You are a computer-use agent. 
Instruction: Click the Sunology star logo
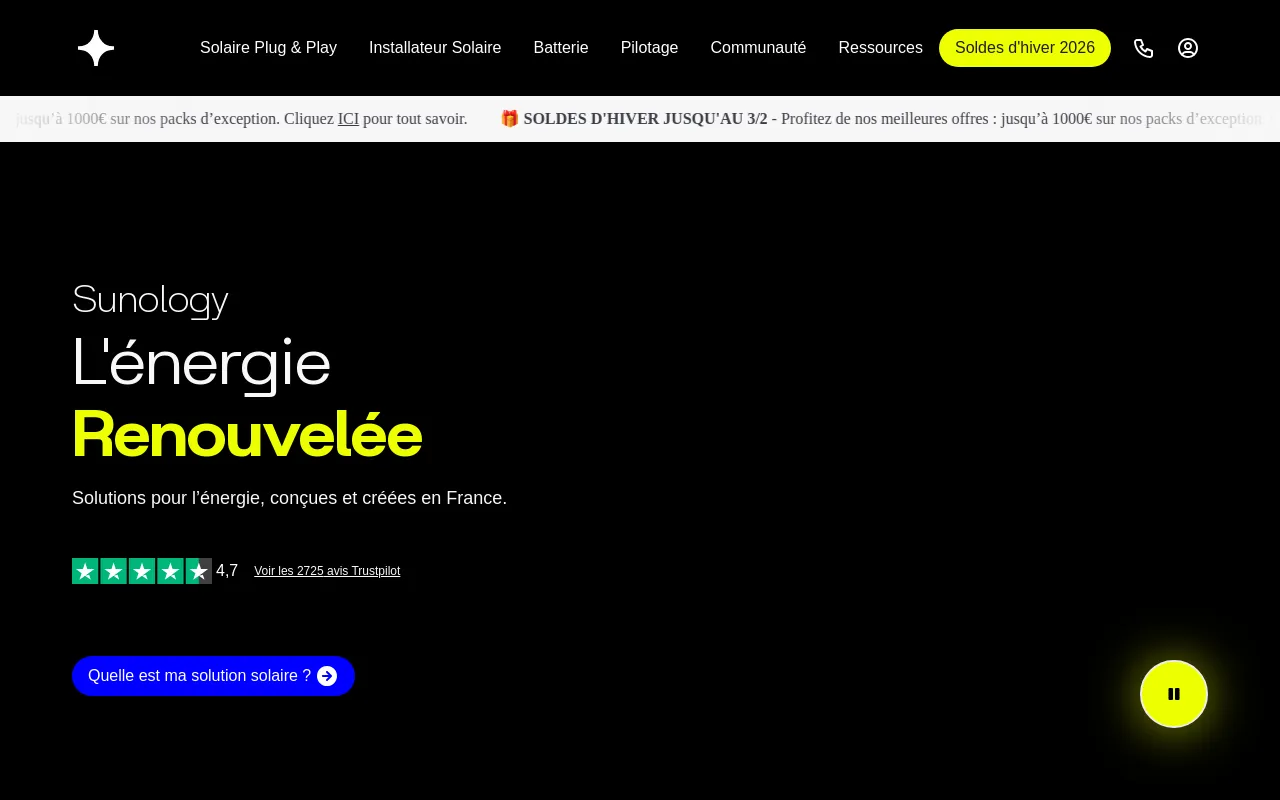95,48
